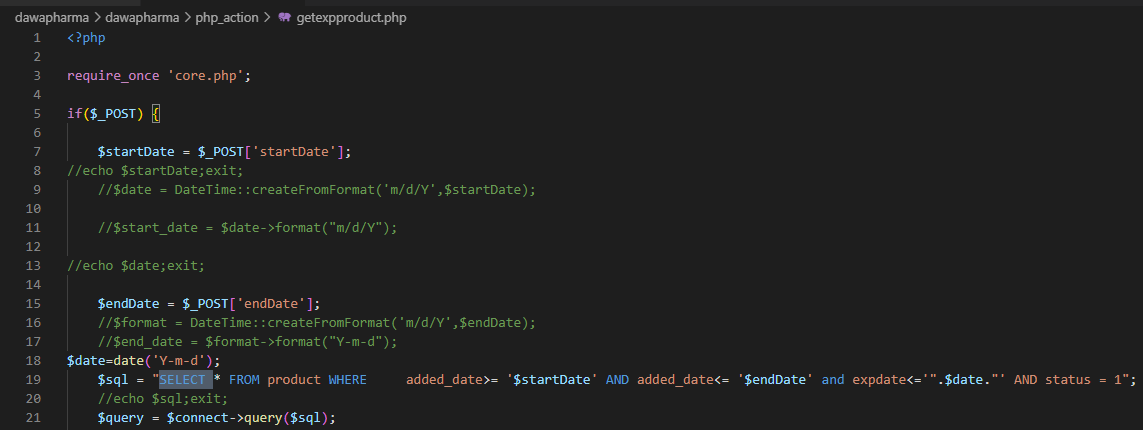Click line number 12 in the gutter
This screenshot has width=1143, height=430.
(34, 246)
